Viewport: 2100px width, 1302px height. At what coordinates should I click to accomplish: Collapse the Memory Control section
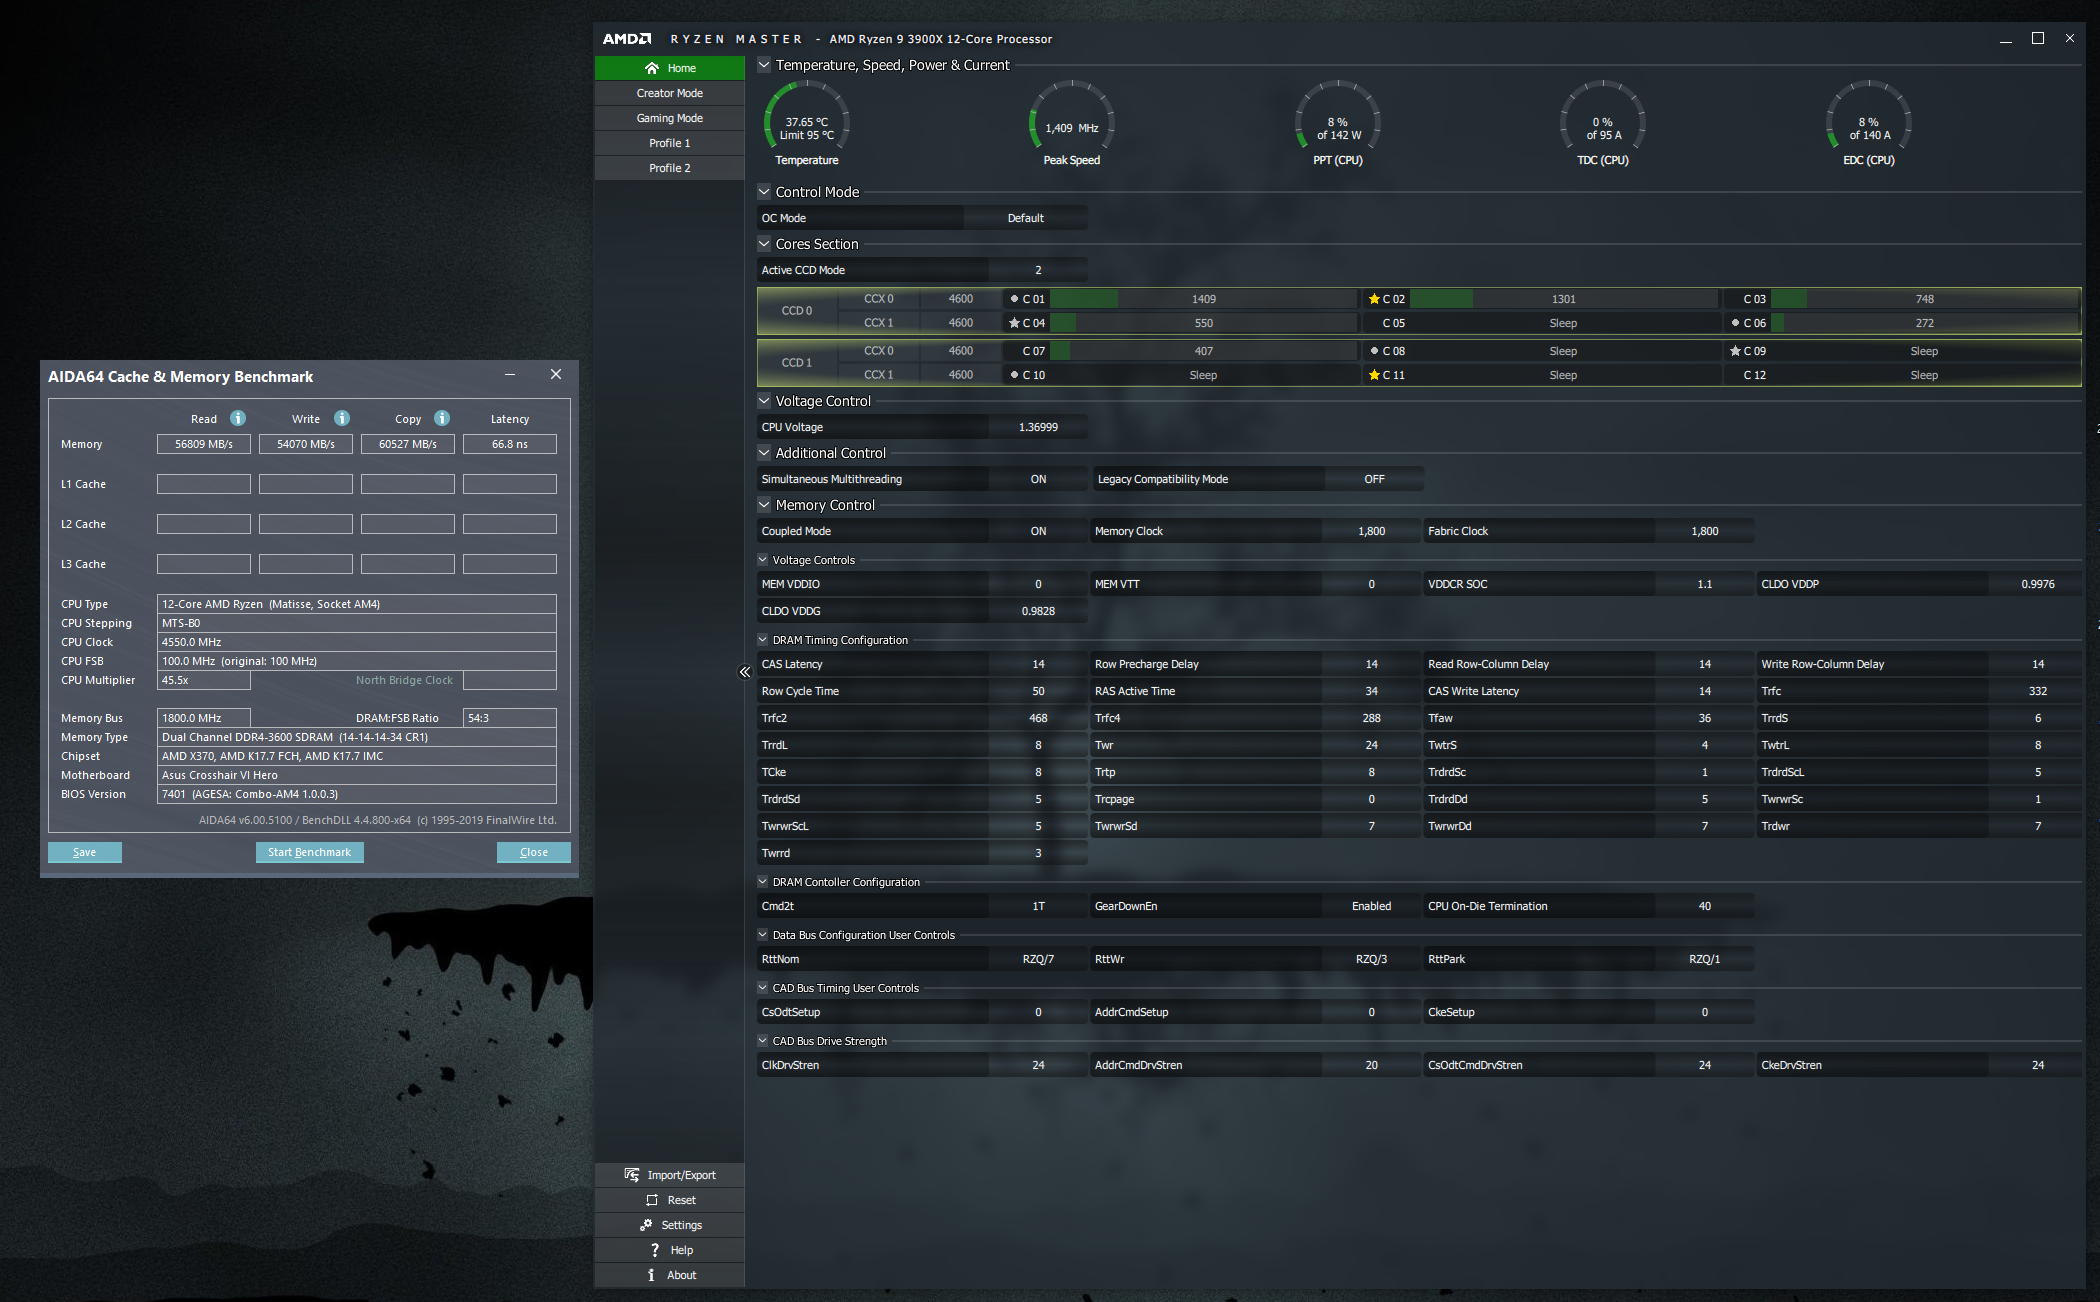tap(764, 505)
